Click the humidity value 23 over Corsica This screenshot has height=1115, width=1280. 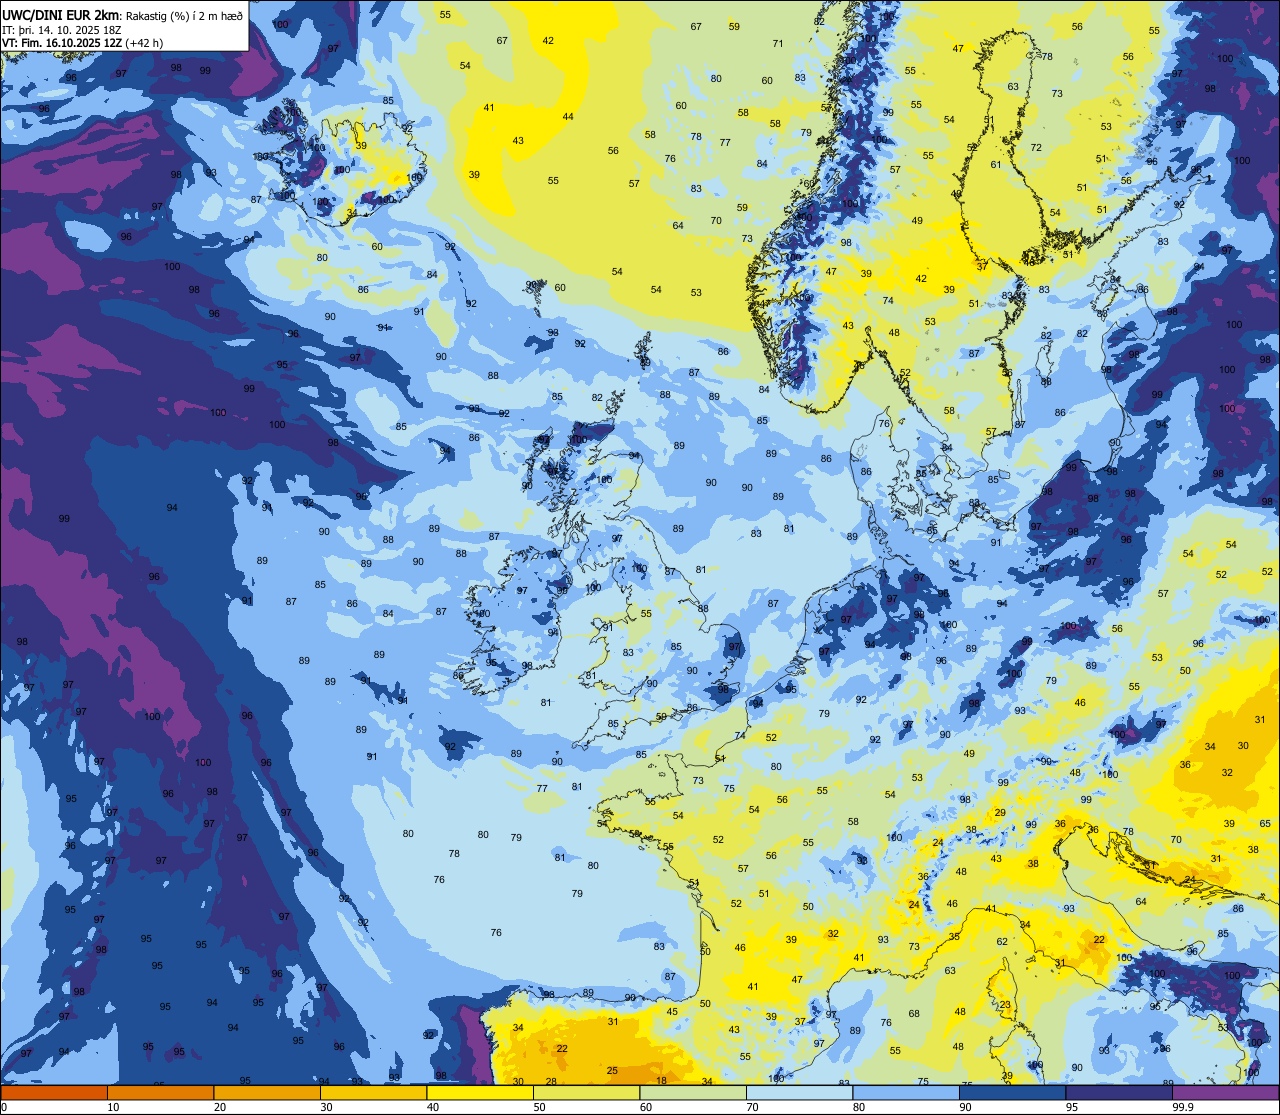coord(1006,1005)
